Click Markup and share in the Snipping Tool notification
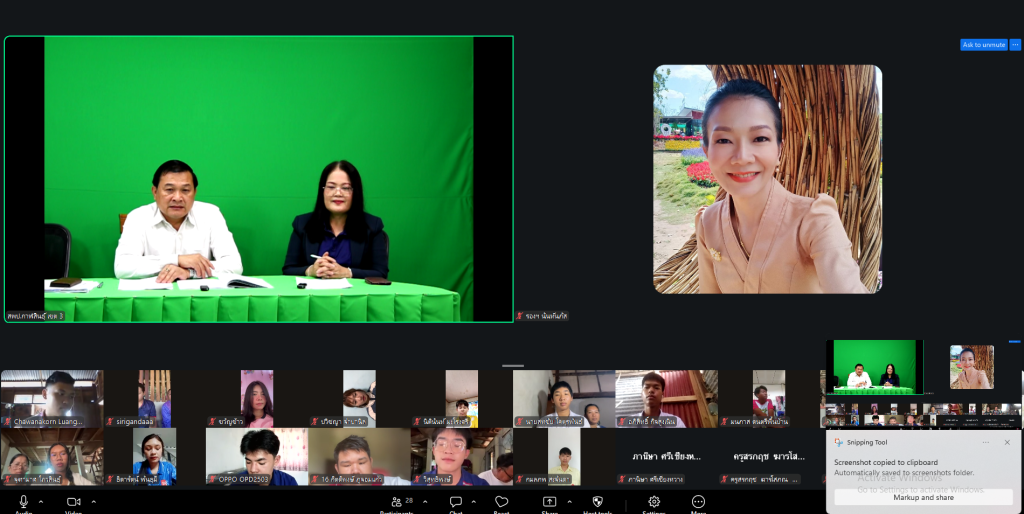 click(x=923, y=498)
